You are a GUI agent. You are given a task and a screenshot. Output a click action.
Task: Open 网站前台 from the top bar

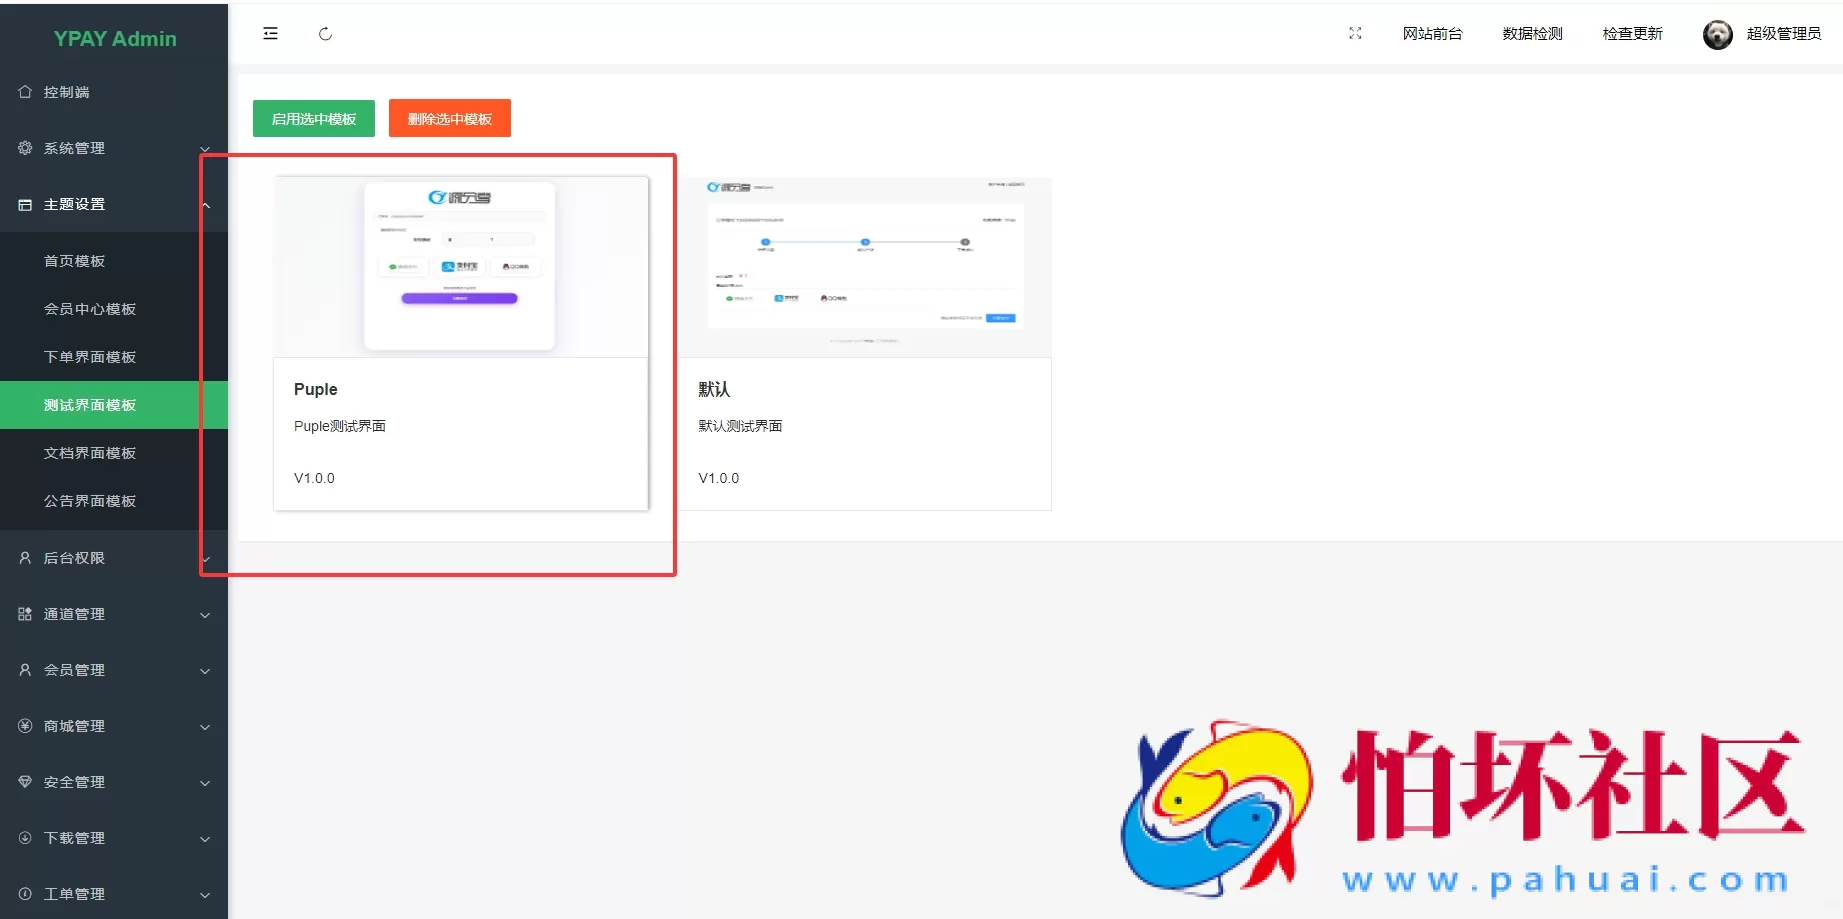1432,33
